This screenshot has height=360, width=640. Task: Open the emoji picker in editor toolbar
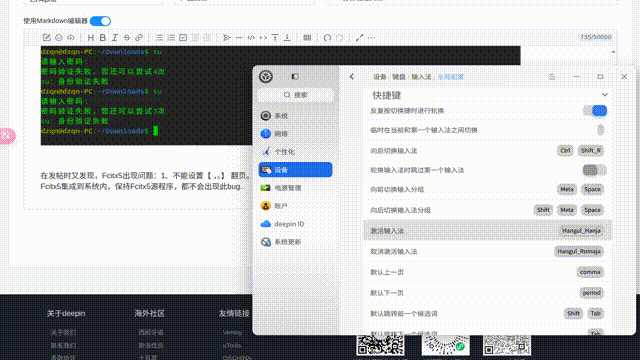point(59,38)
